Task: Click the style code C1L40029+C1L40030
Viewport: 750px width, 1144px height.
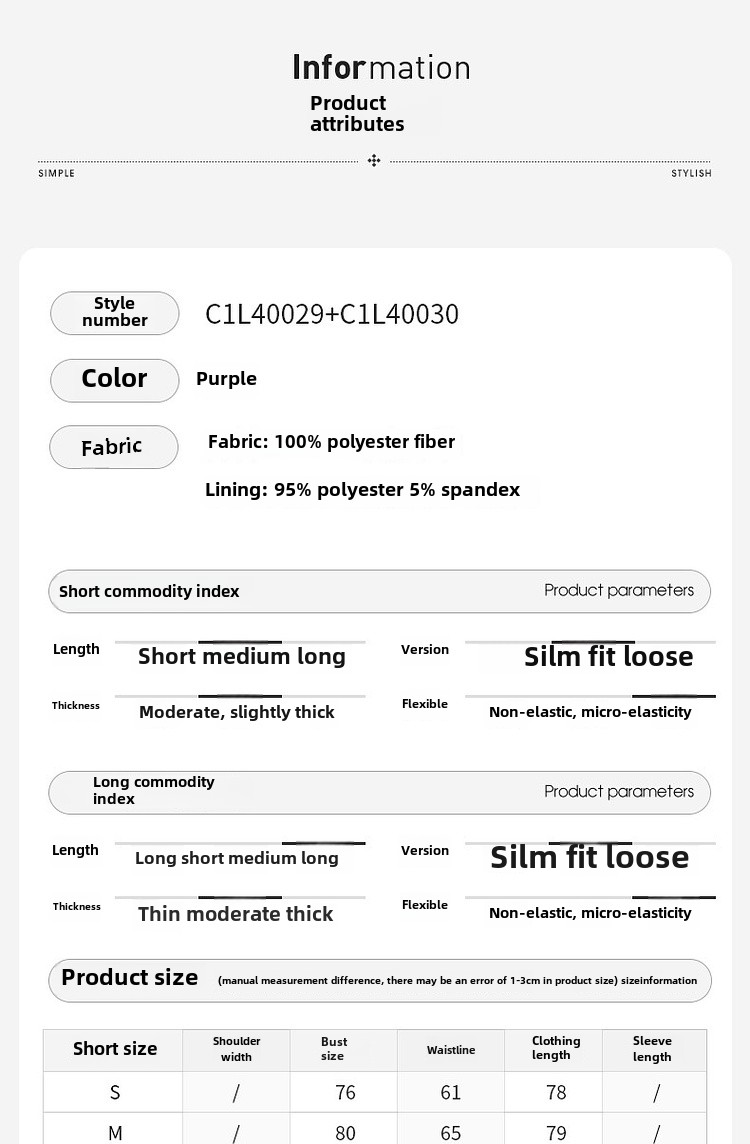Action: (332, 314)
